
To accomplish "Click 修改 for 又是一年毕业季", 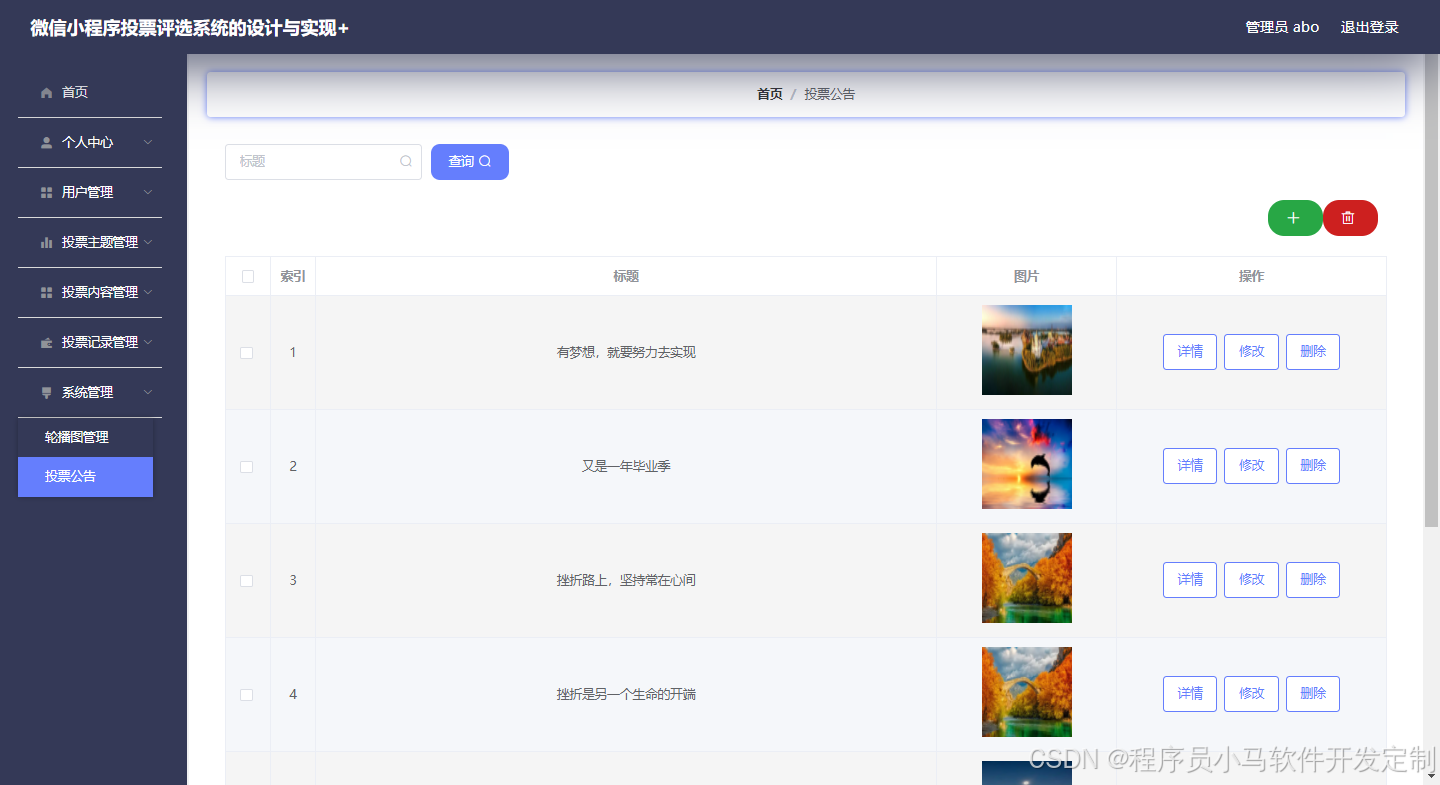I will (x=1251, y=466).
